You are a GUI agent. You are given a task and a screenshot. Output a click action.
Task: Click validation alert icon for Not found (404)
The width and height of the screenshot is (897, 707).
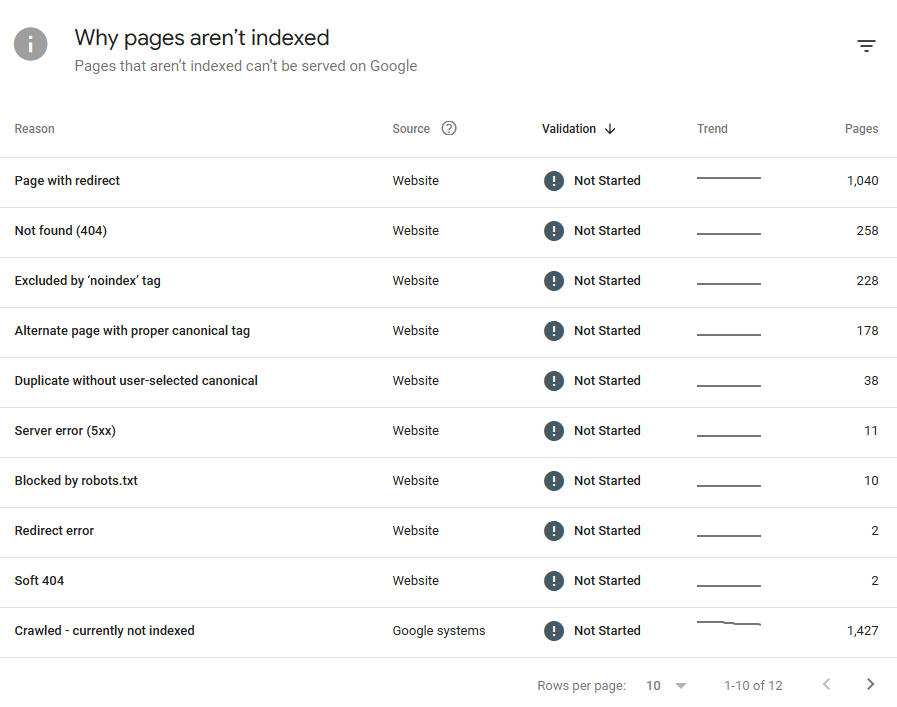[554, 231]
